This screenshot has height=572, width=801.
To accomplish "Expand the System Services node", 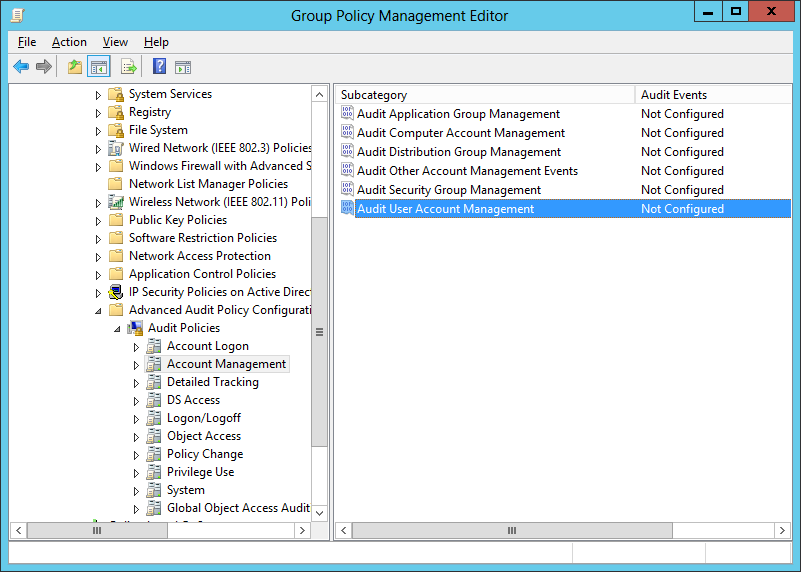I will coord(98,95).
